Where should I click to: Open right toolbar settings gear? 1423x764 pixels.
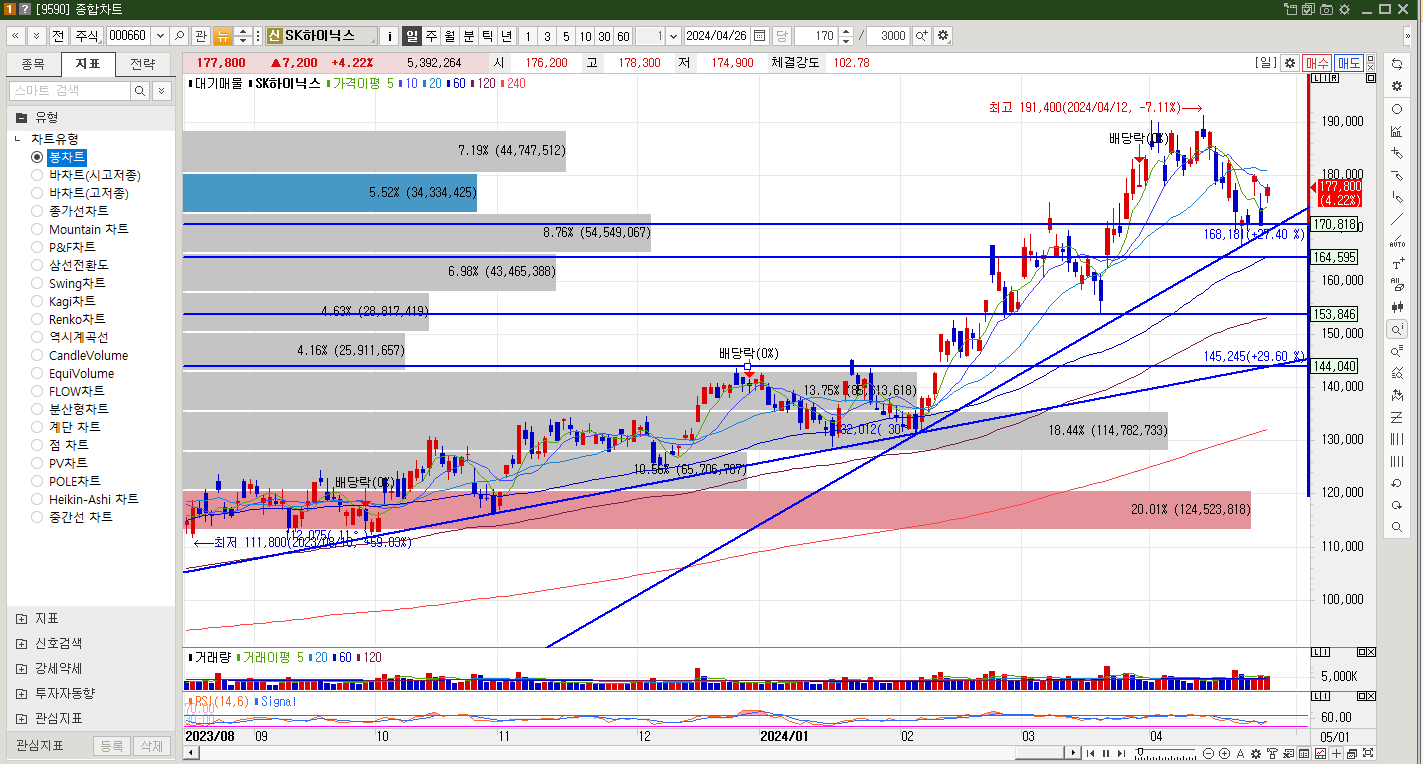click(x=1397, y=87)
